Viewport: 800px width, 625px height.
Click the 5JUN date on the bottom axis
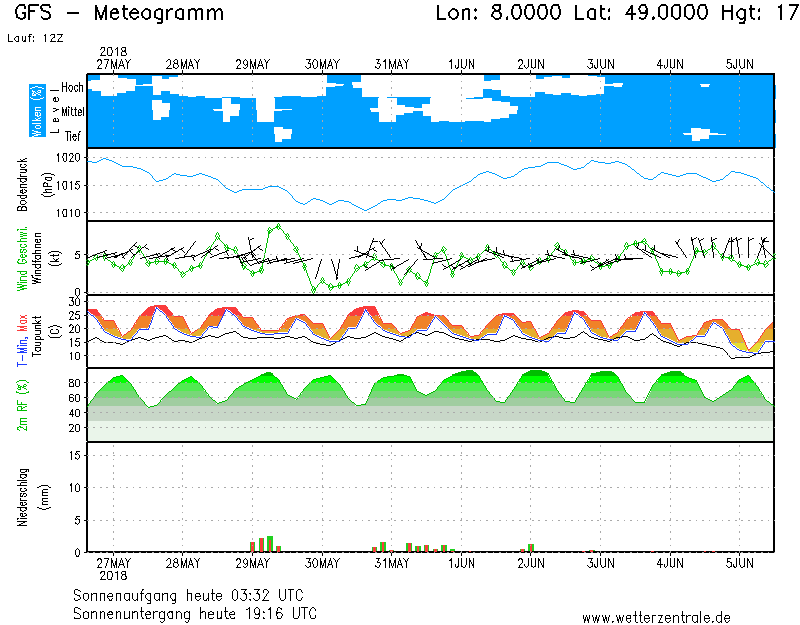(740, 564)
